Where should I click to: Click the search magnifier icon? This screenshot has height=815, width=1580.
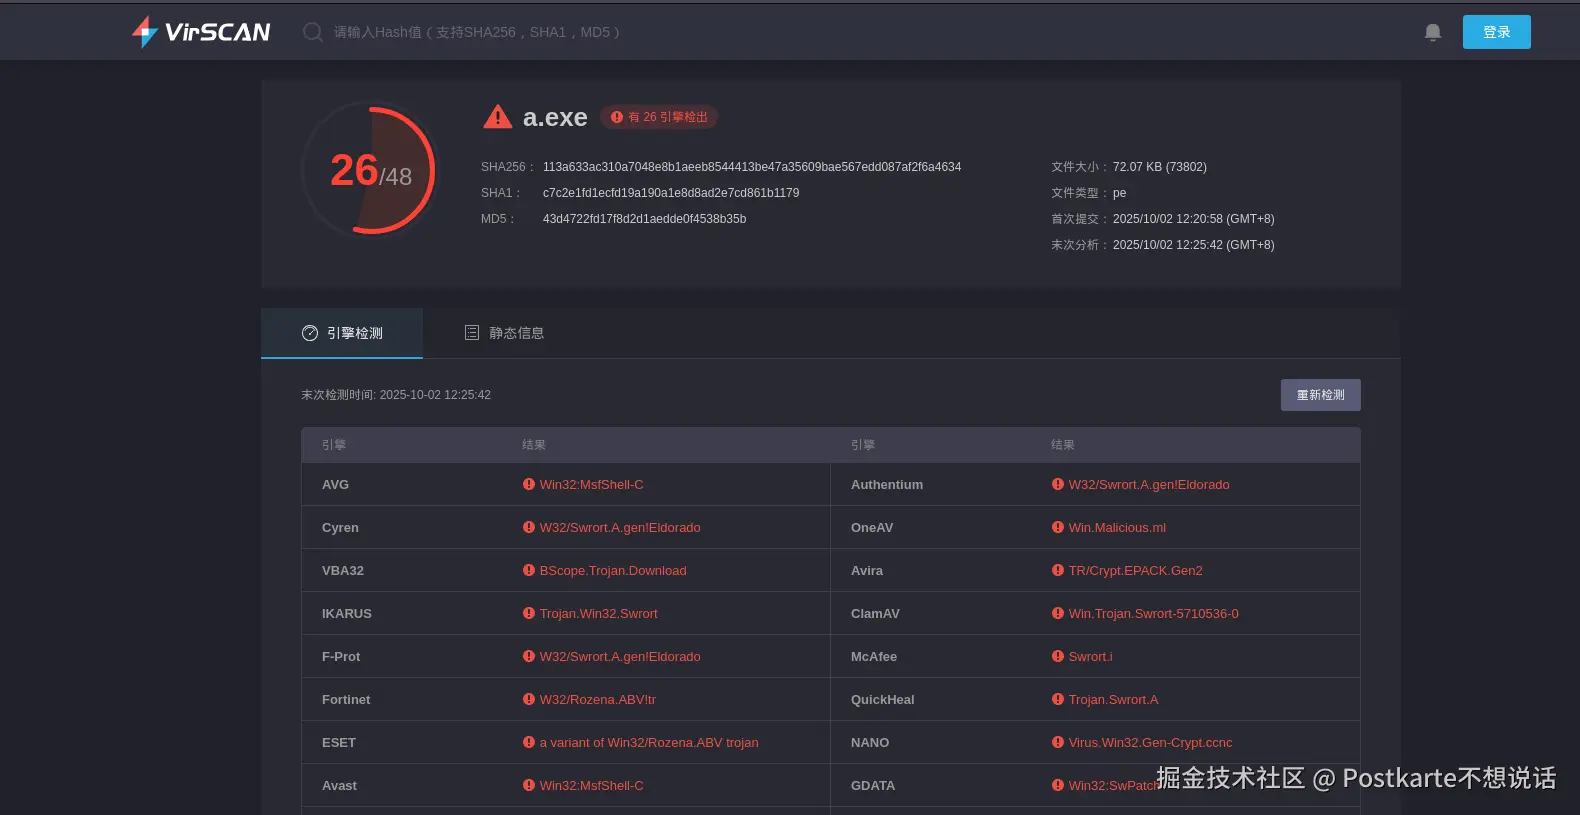313,32
